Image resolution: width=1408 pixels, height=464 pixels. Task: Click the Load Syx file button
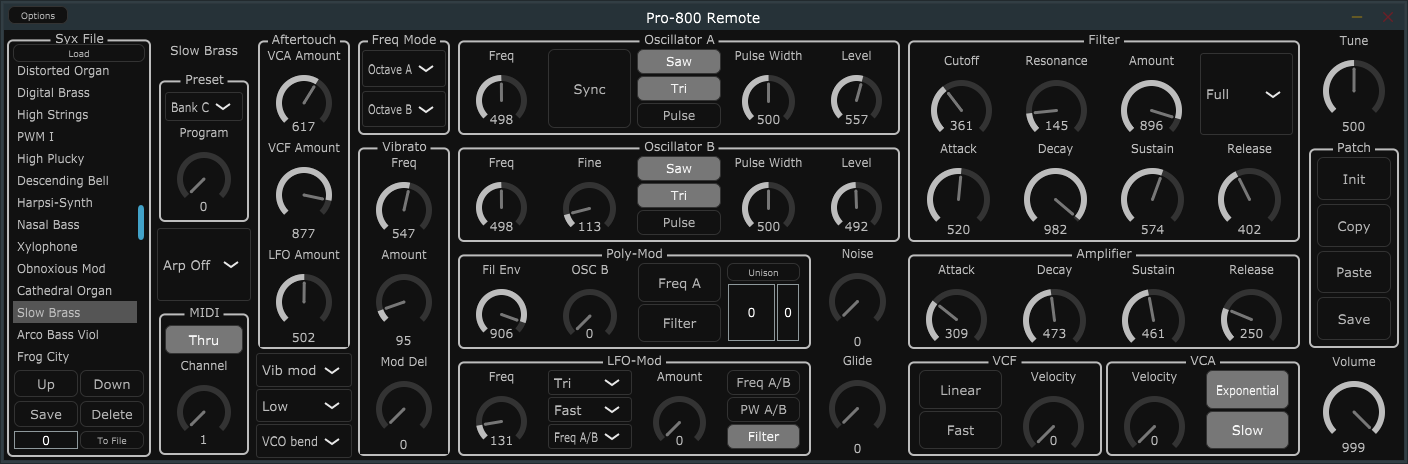pos(79,54)
